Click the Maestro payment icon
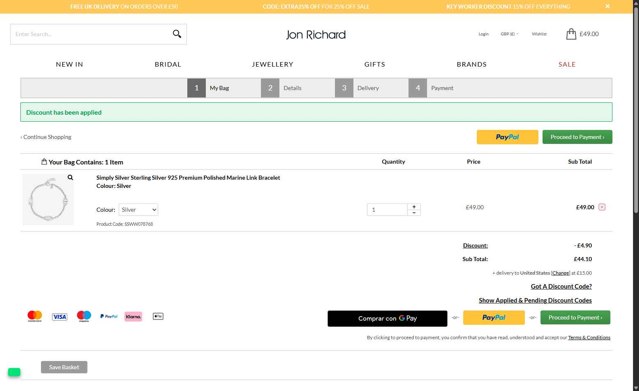 pos(84,316)
